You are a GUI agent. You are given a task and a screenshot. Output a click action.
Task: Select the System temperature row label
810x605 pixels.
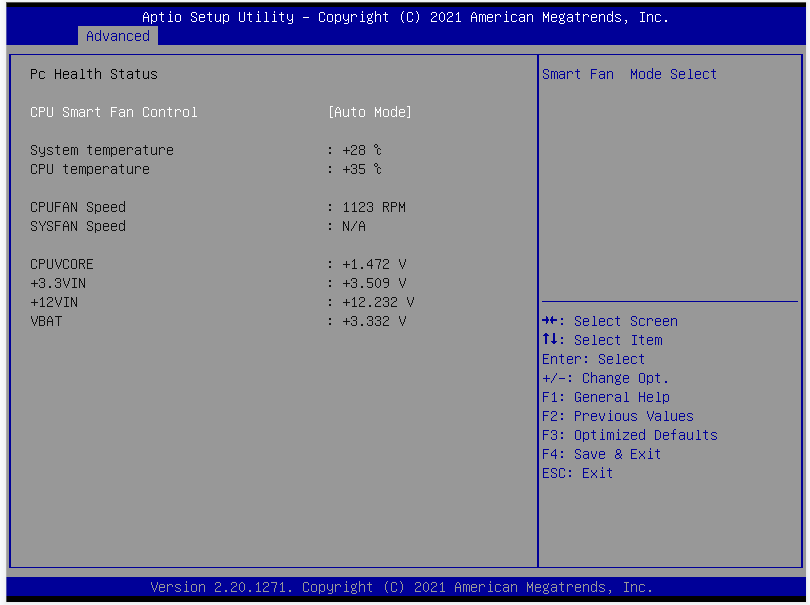point(102,150)
